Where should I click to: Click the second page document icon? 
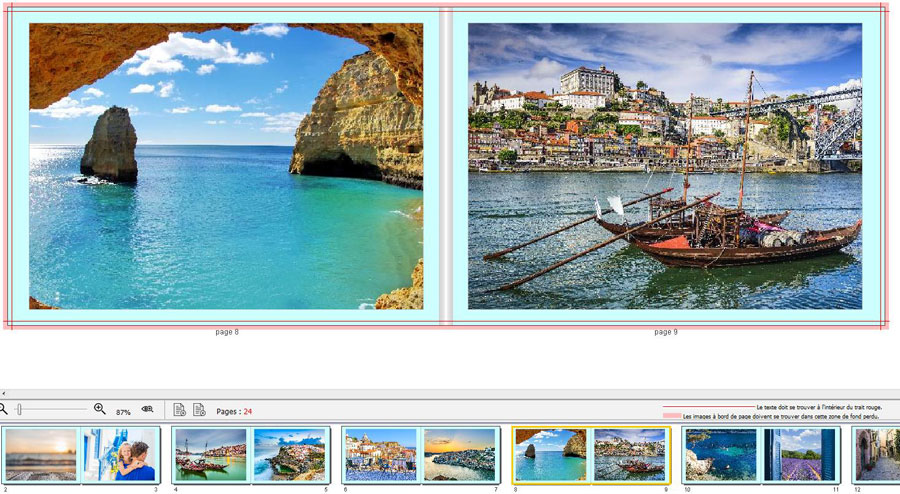pos(199,409)
